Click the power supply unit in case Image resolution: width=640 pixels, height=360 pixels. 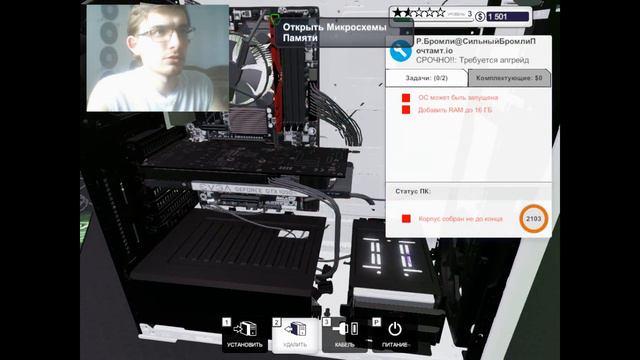click(x=229, y=261)
